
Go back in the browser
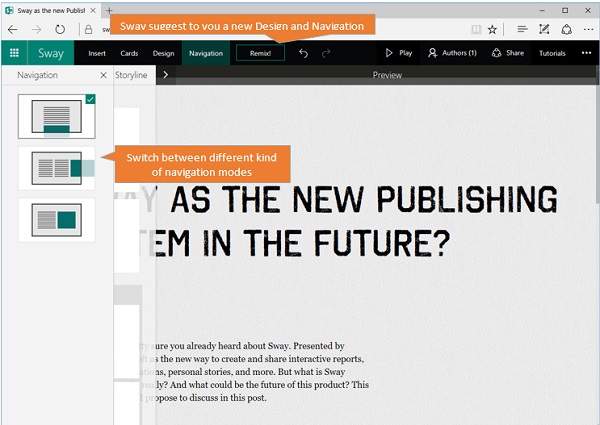click(x=13, y=29)
